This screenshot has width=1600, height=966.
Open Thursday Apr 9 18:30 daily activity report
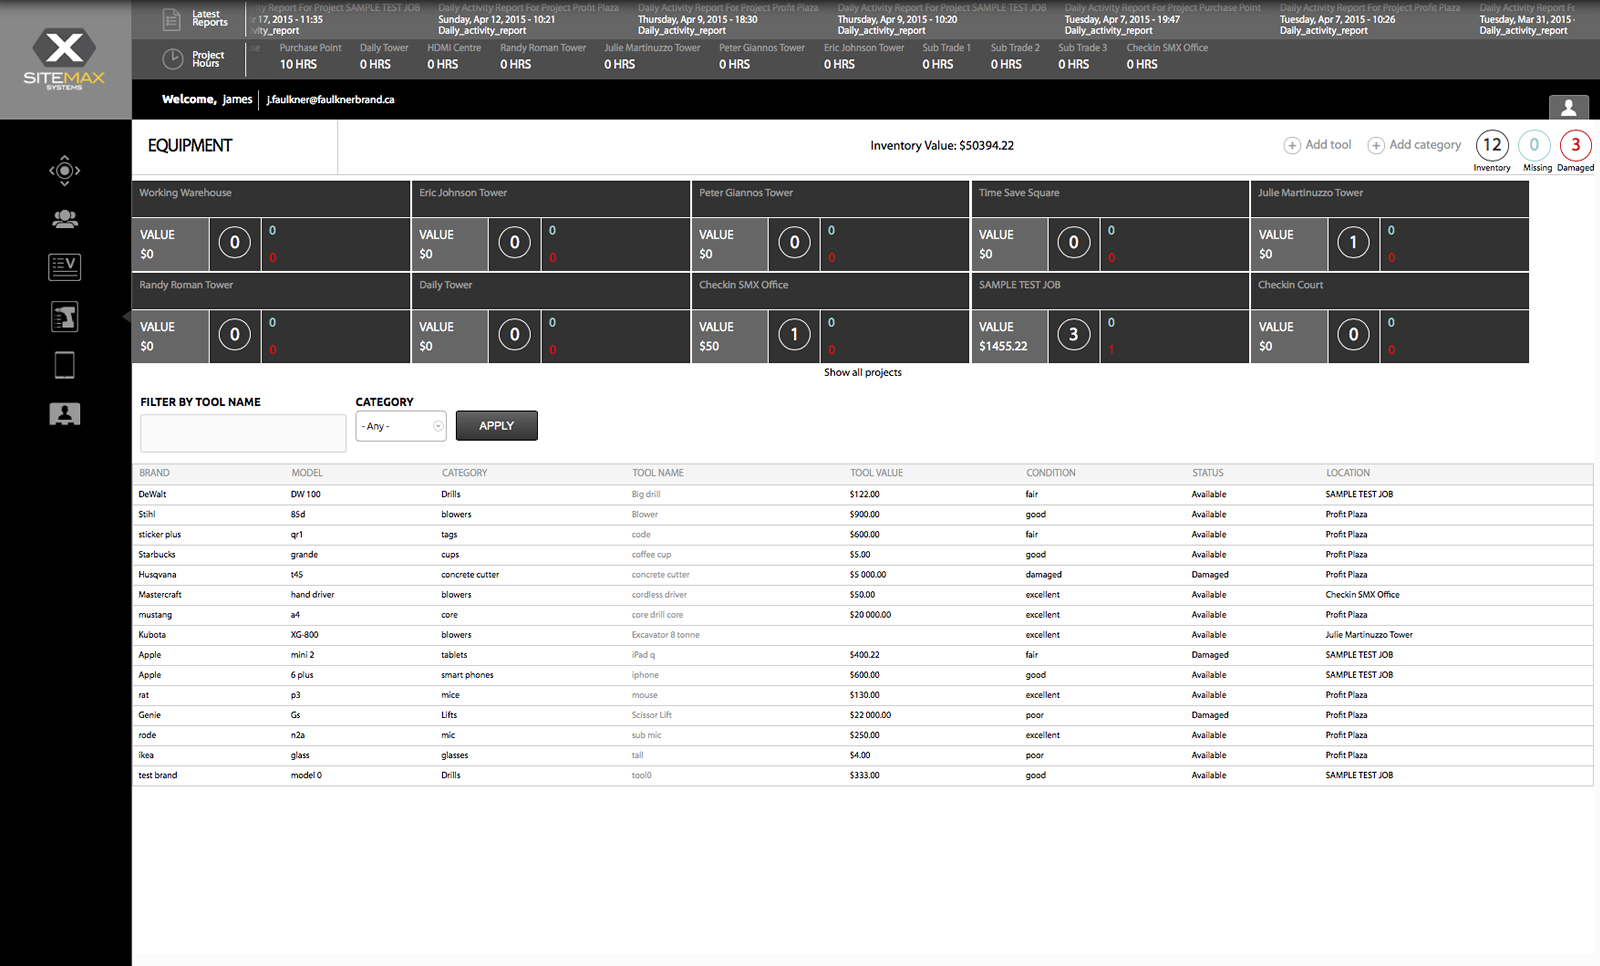(728, 19)
